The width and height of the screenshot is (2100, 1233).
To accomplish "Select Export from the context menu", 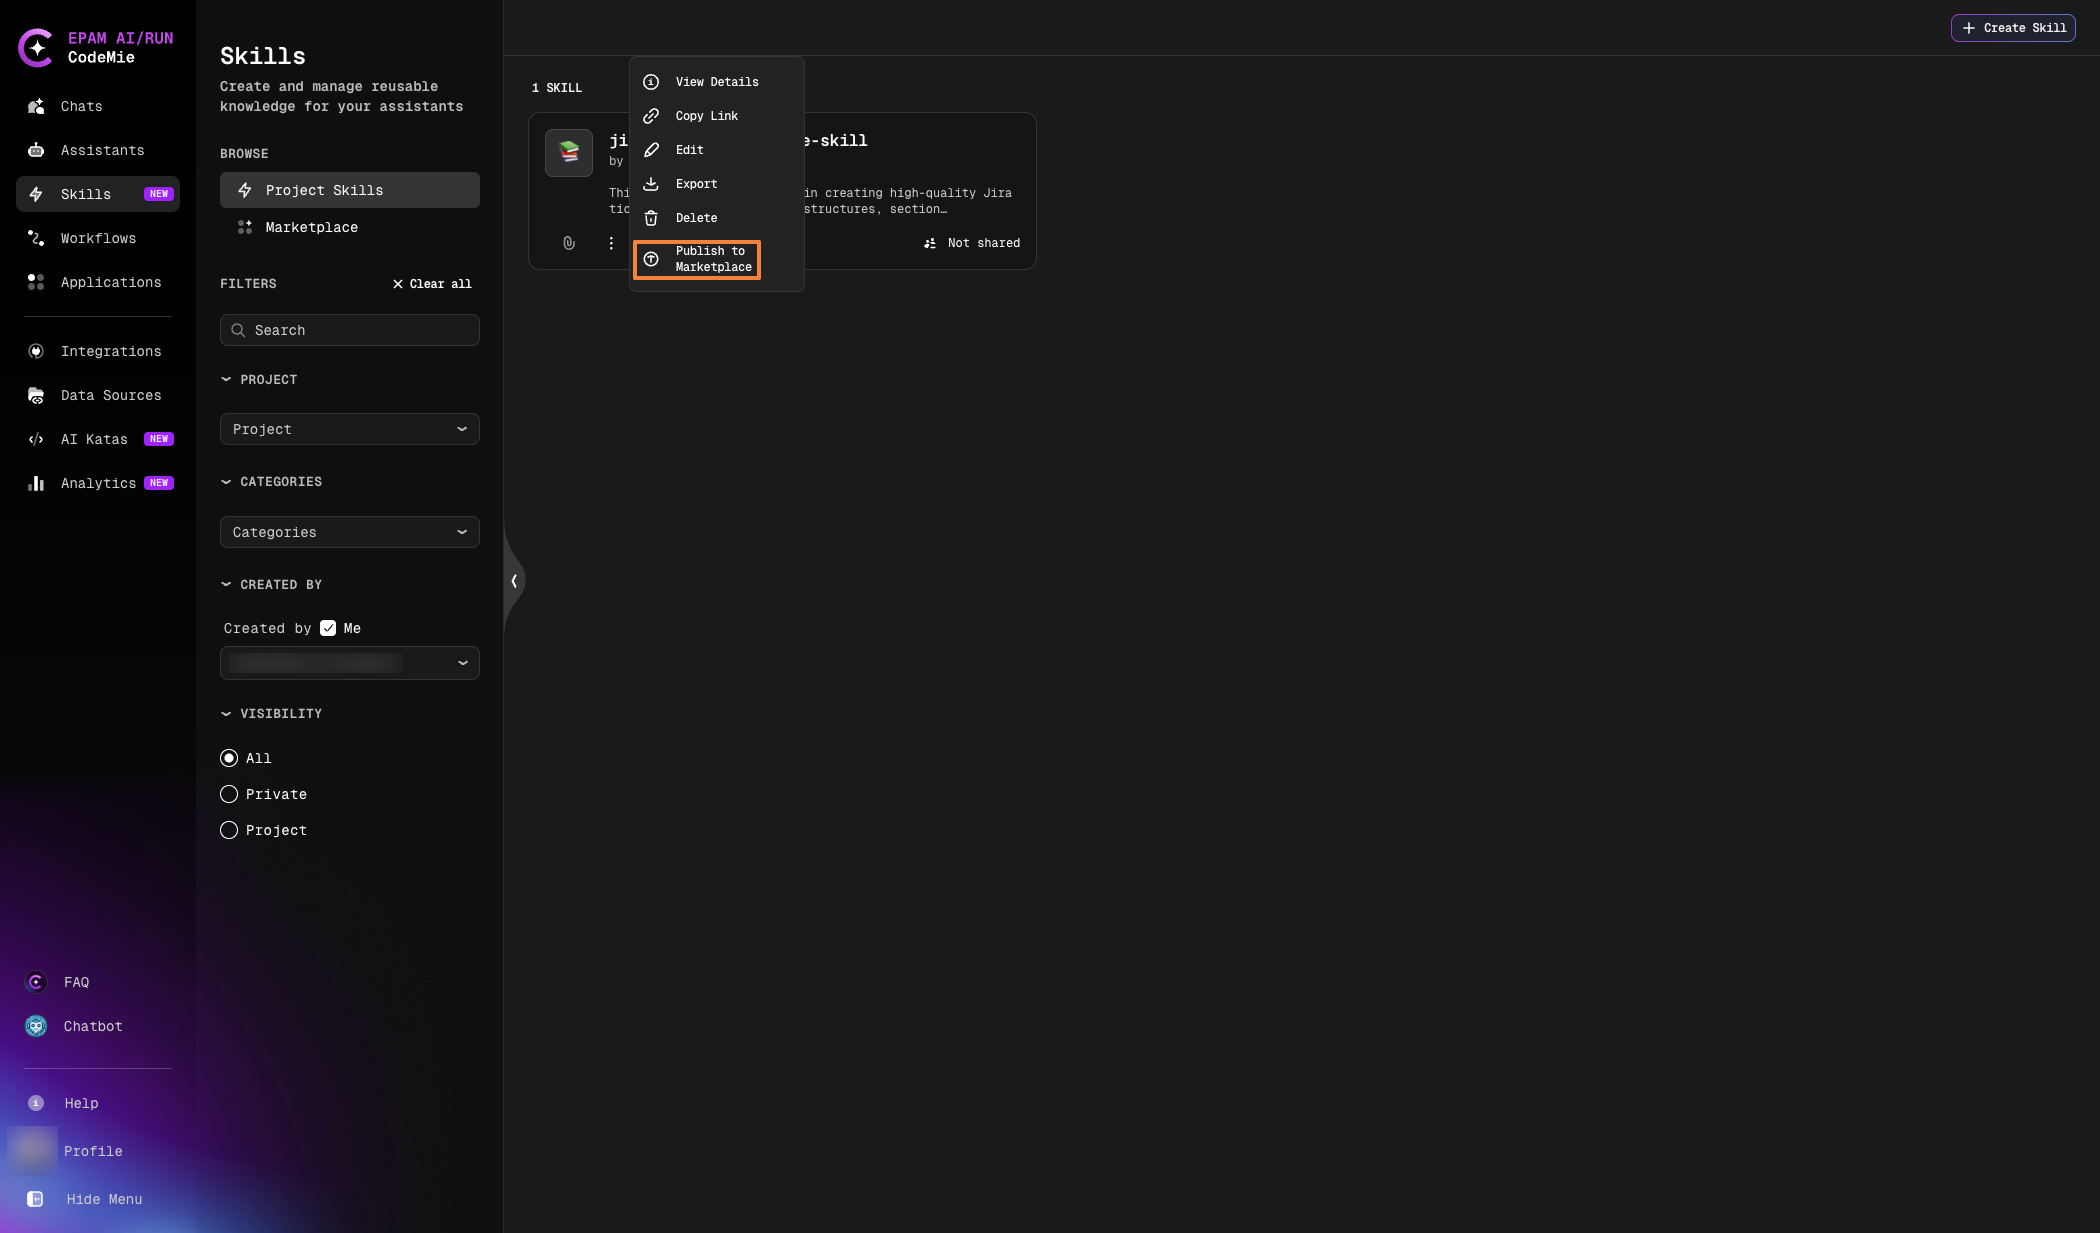I will click(696, 184).
